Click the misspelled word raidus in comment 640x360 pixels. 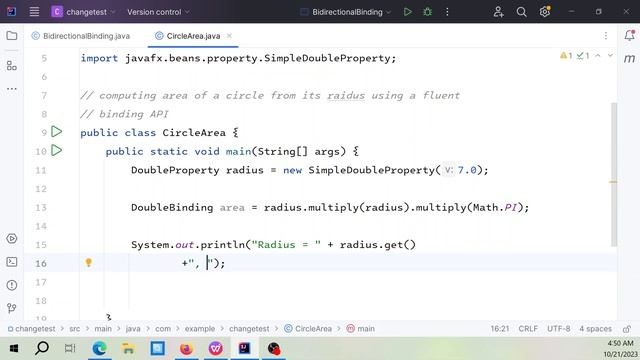tap(346, 96)
